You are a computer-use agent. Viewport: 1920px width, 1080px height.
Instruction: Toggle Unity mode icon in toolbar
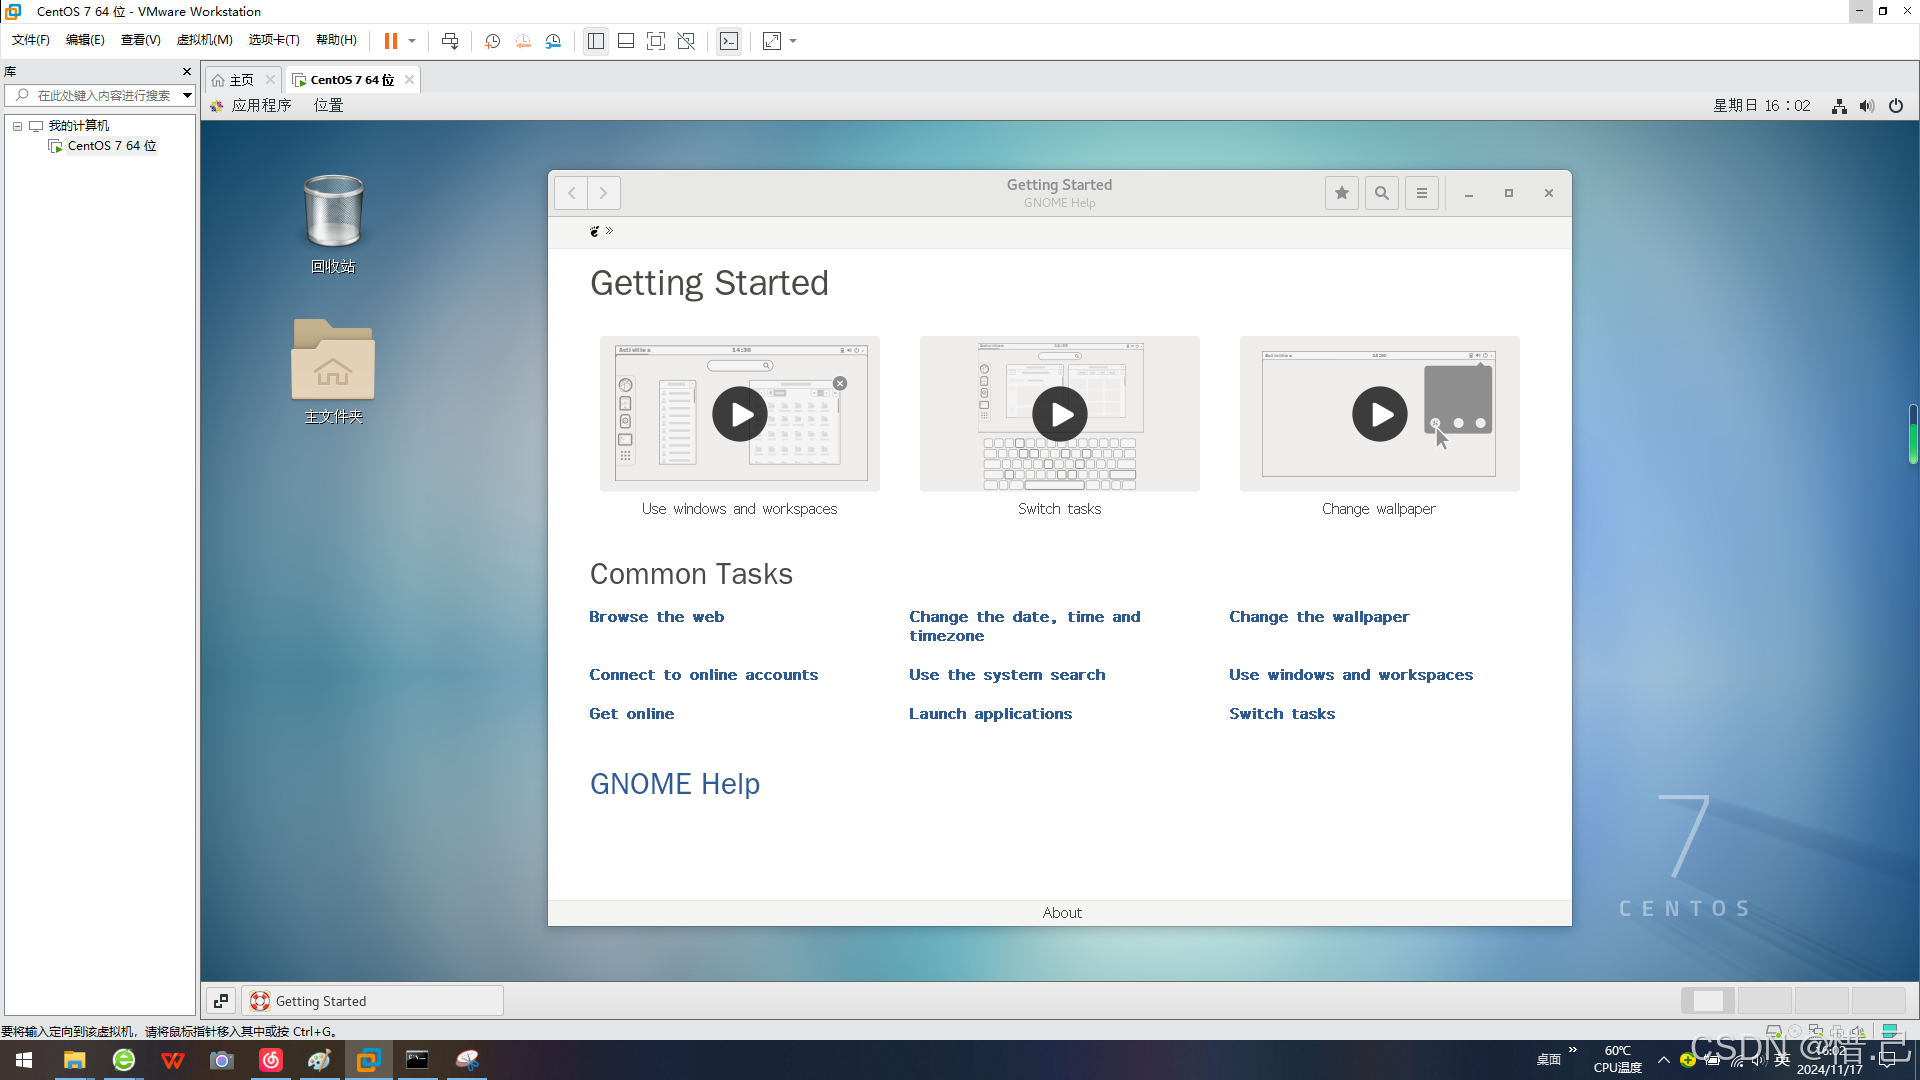coord(686,41)
